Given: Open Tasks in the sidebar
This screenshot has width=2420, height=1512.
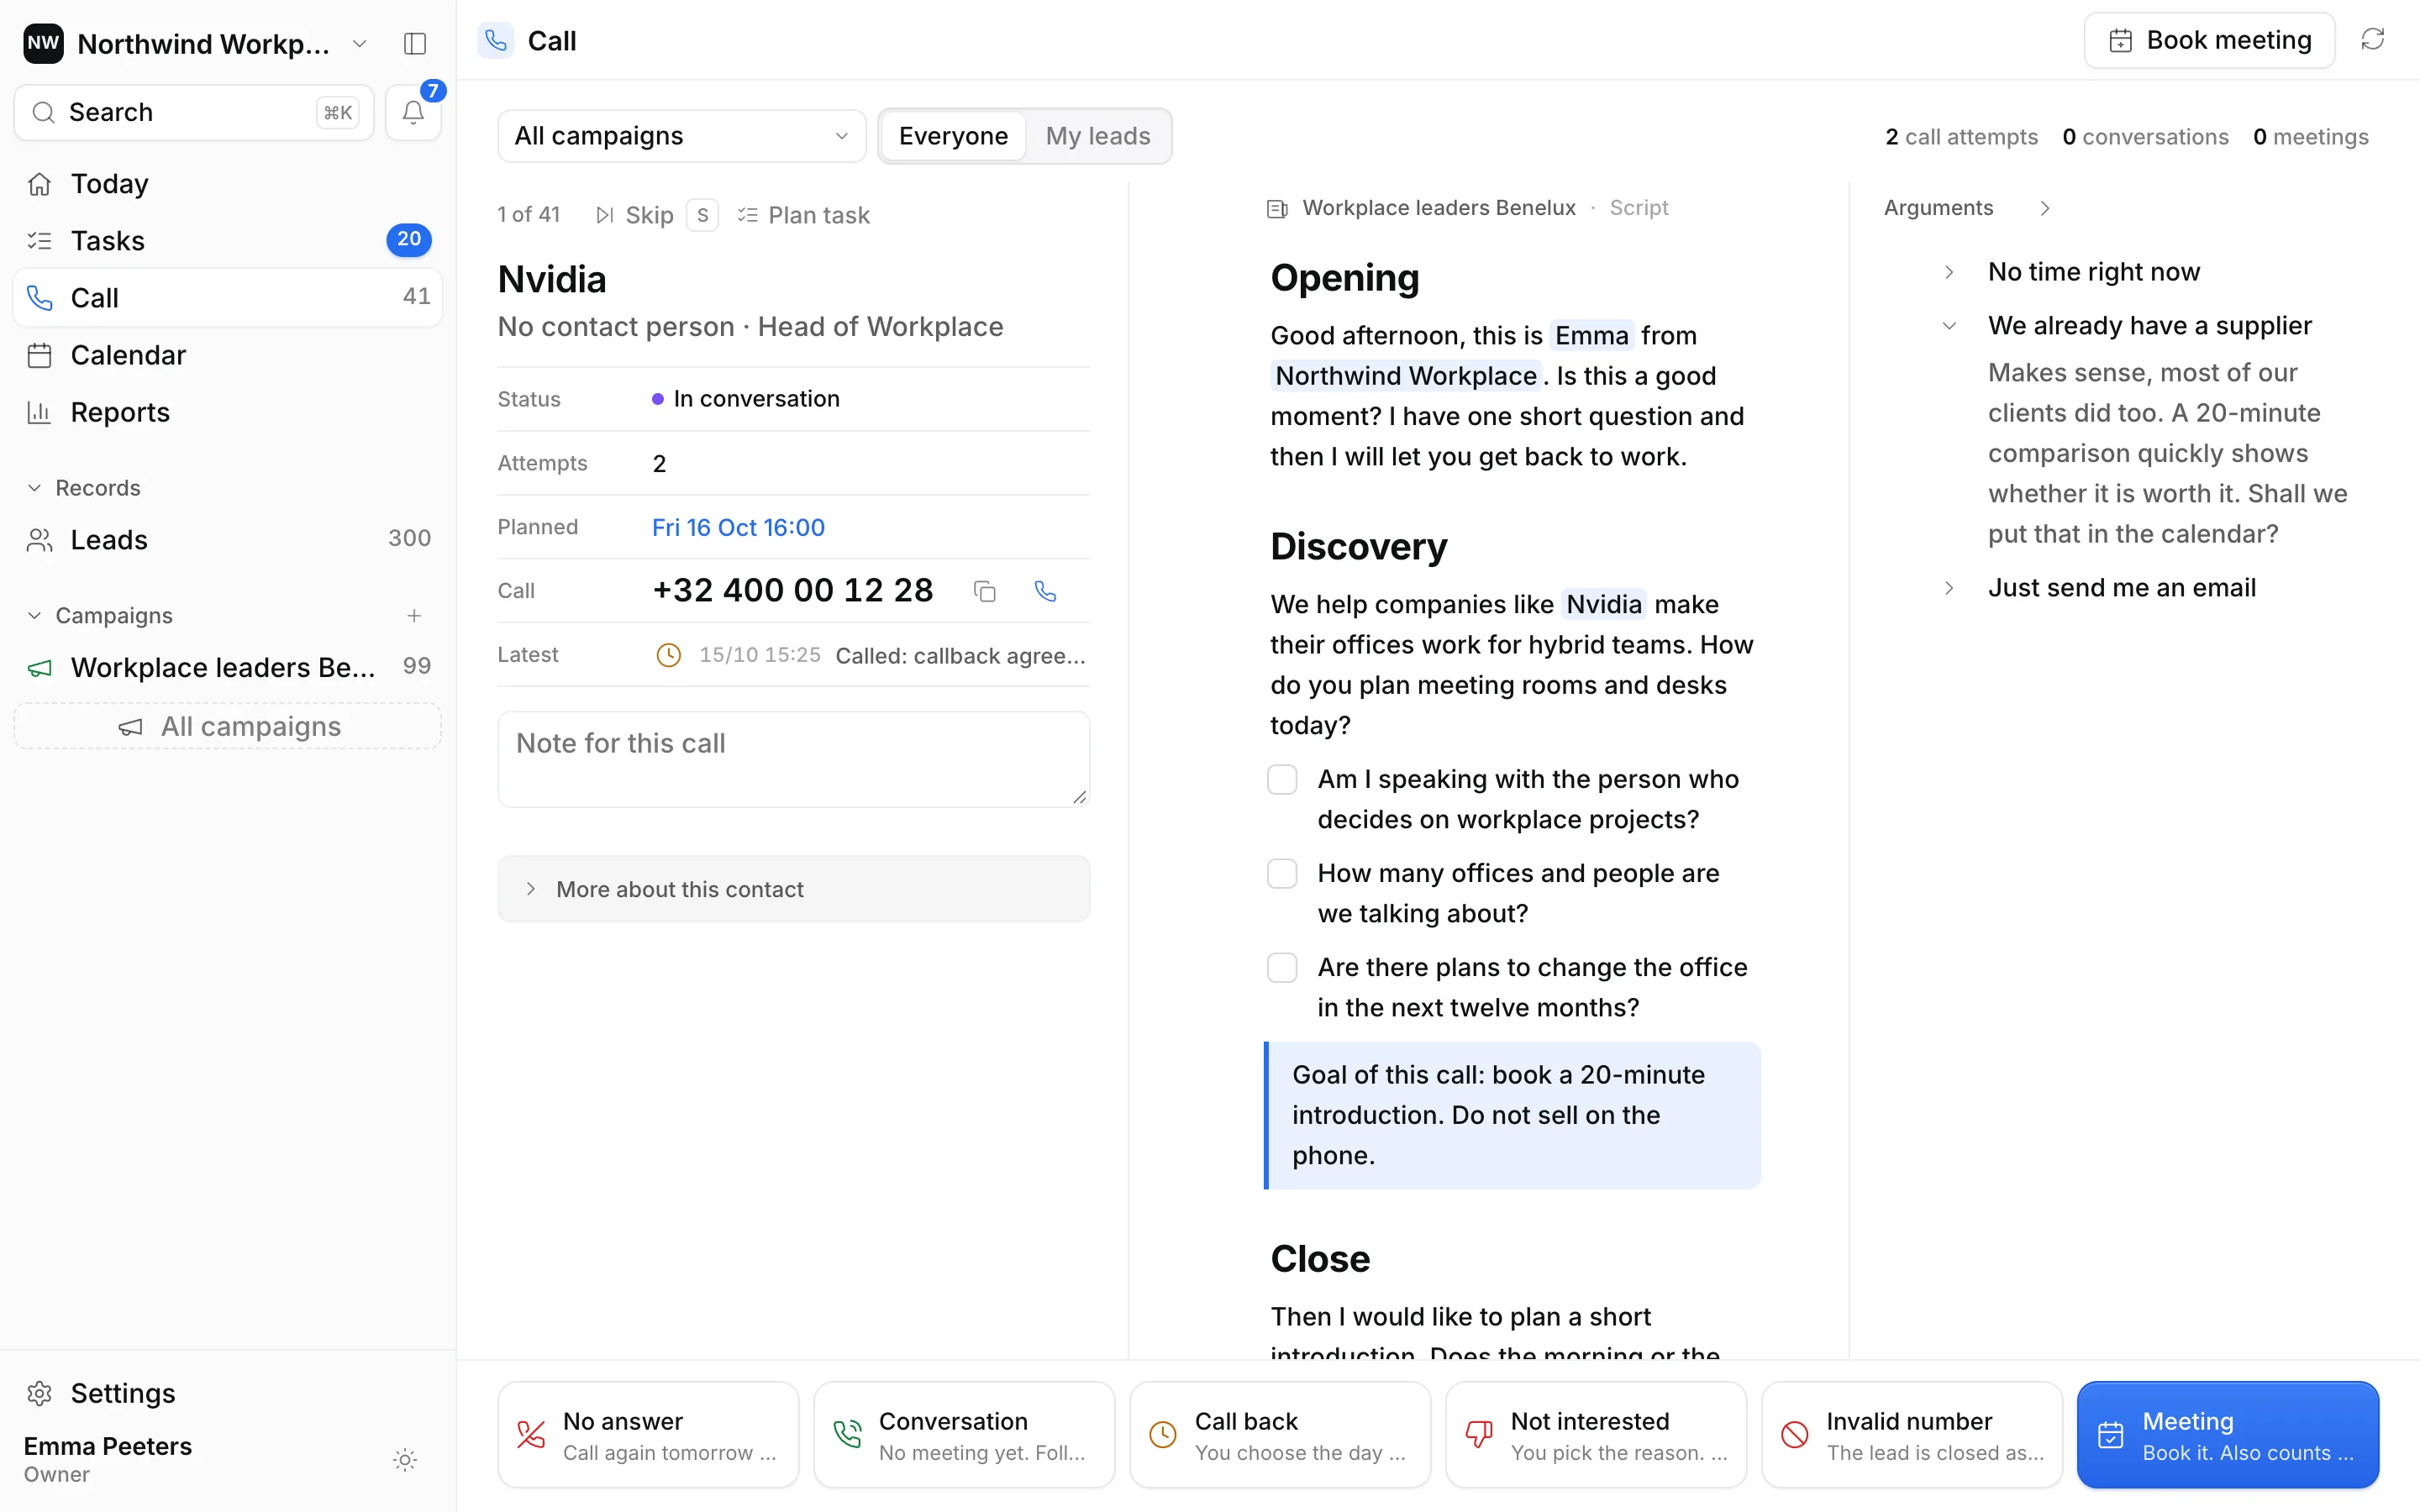Looking at the screenshot, I should pyautogui.click(x=228, y=241).
